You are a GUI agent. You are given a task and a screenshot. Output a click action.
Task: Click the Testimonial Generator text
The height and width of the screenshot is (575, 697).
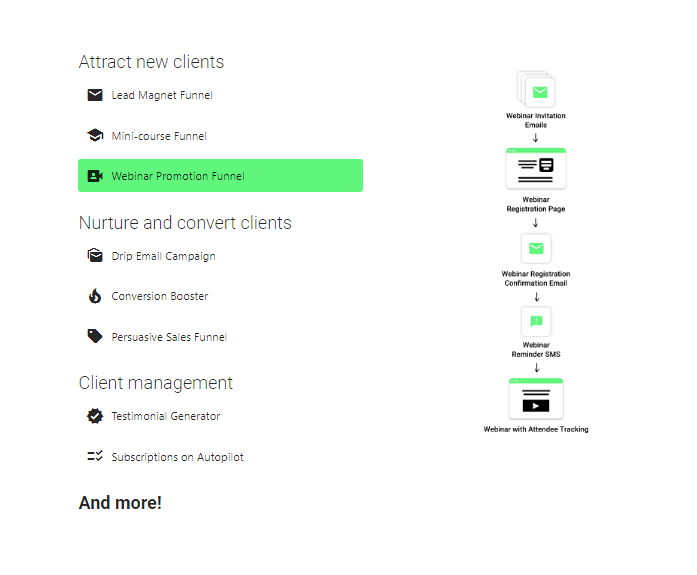click(166, 416)
